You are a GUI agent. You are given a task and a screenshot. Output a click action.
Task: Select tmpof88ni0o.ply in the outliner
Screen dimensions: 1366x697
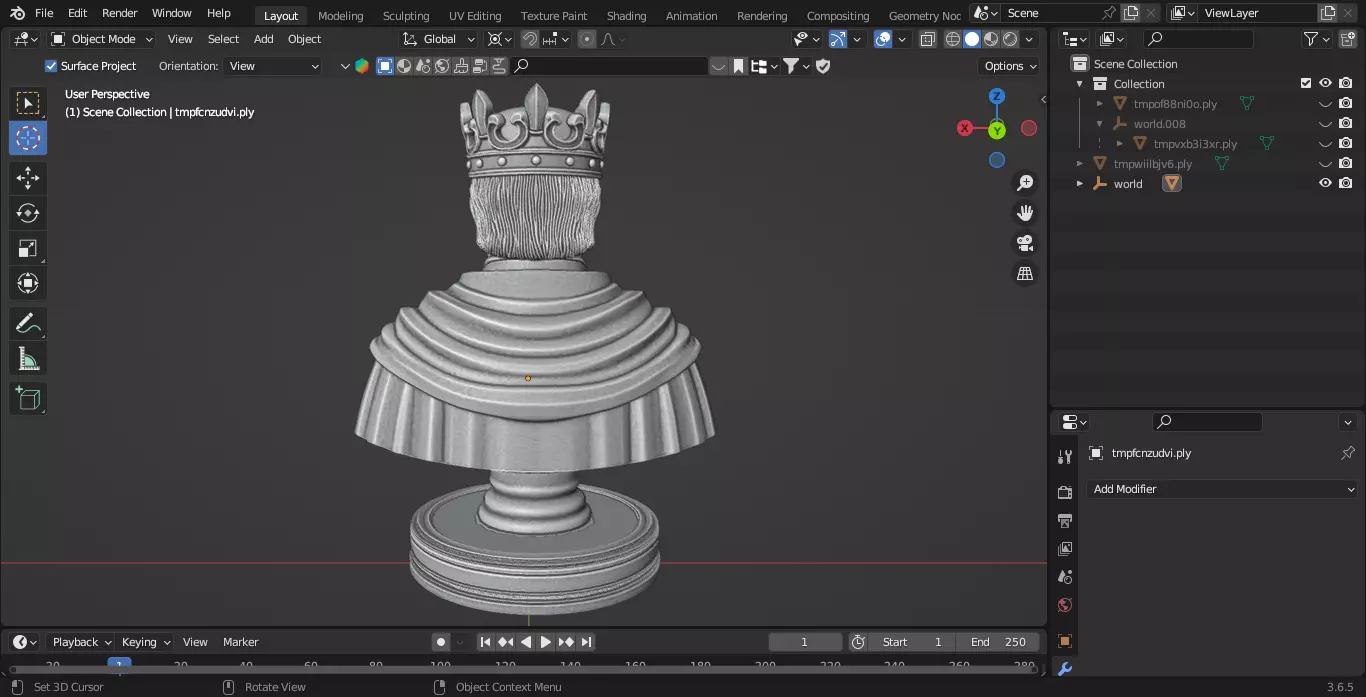[1175, 104]
